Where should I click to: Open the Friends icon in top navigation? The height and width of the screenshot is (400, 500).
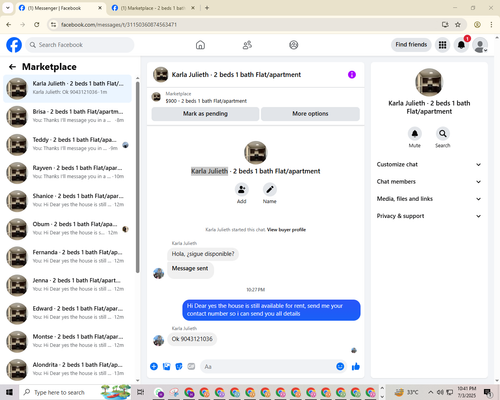247,45
